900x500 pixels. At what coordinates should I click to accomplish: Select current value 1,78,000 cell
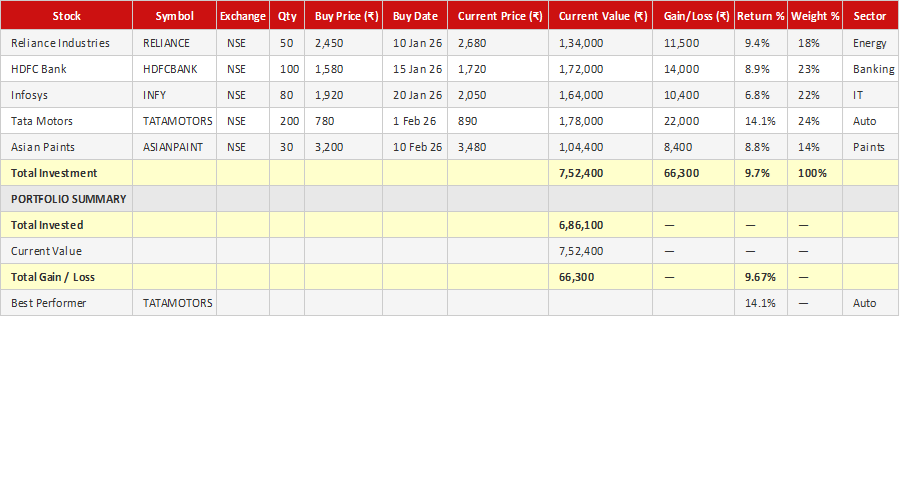click(600, 121)
